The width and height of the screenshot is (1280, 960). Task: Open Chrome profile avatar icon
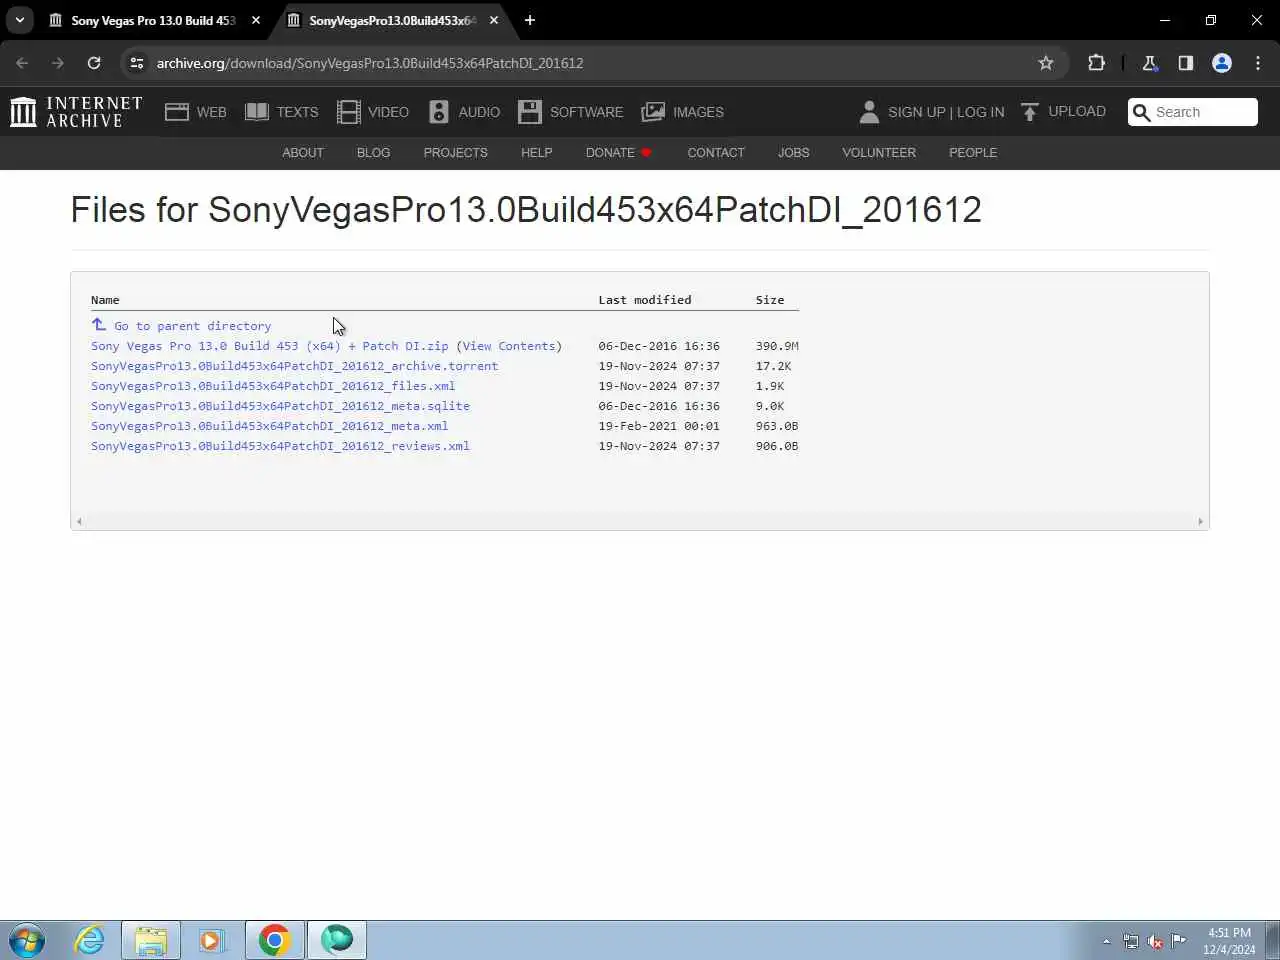(x=1222, y=63)
